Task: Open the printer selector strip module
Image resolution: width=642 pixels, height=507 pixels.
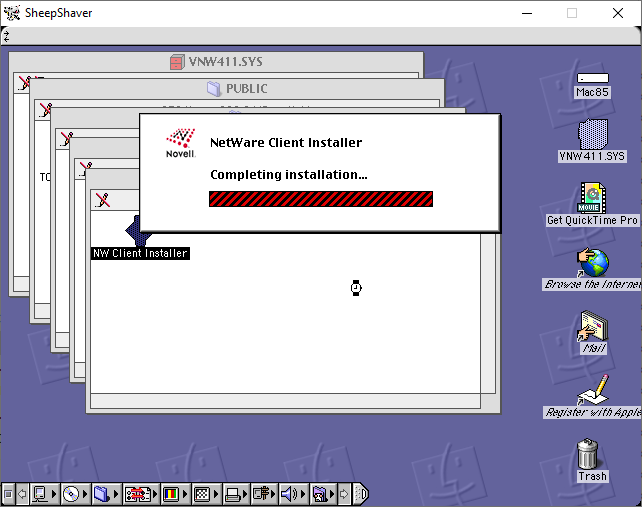Action: tap(236, 494)
